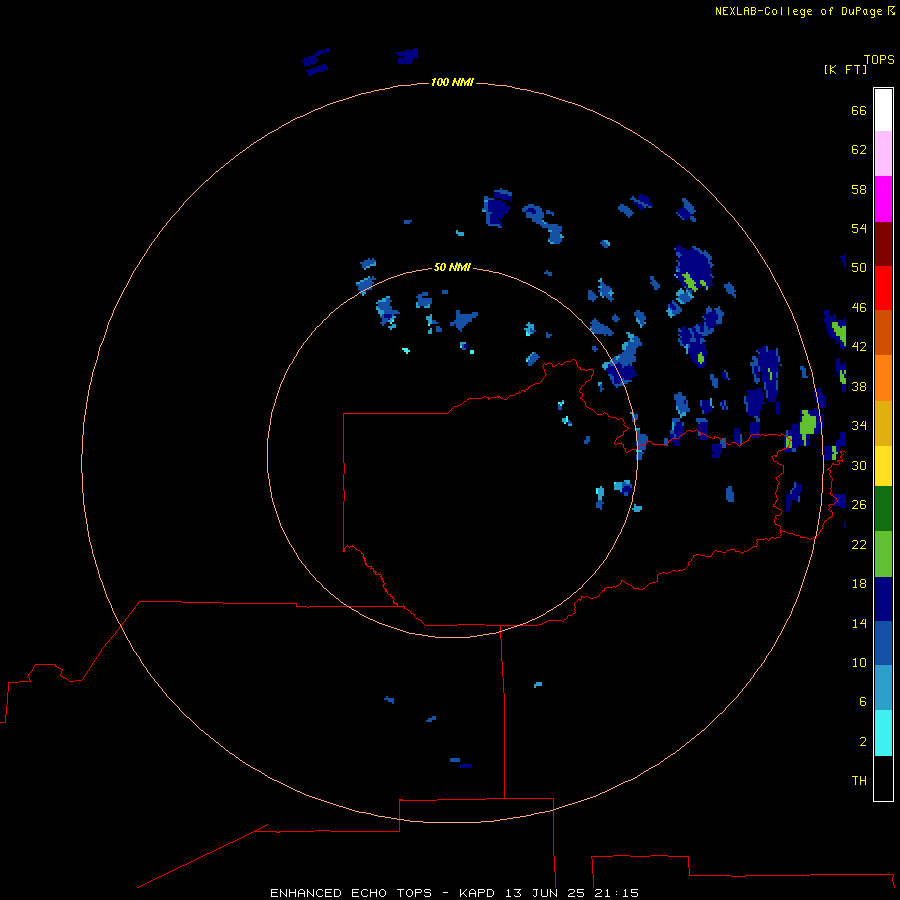This screenshot has width=900, height=900.
Task: Click the yellow 34 kft legend swatch
Action: click(x=883, y=466)
